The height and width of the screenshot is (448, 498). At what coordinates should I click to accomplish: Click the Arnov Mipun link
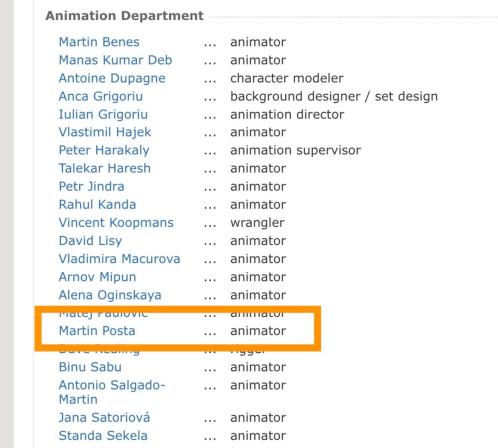click(x=97, y=277)
